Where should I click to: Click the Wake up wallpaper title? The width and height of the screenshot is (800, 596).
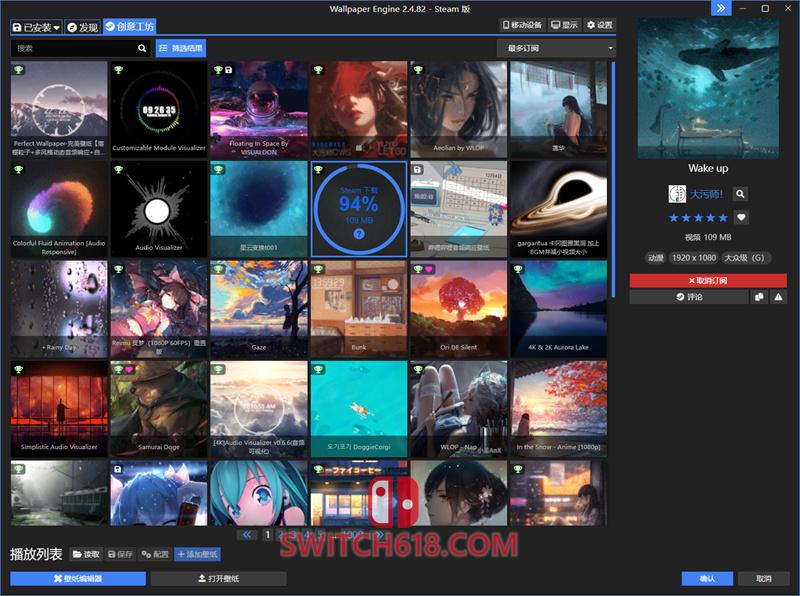(708, 168)
